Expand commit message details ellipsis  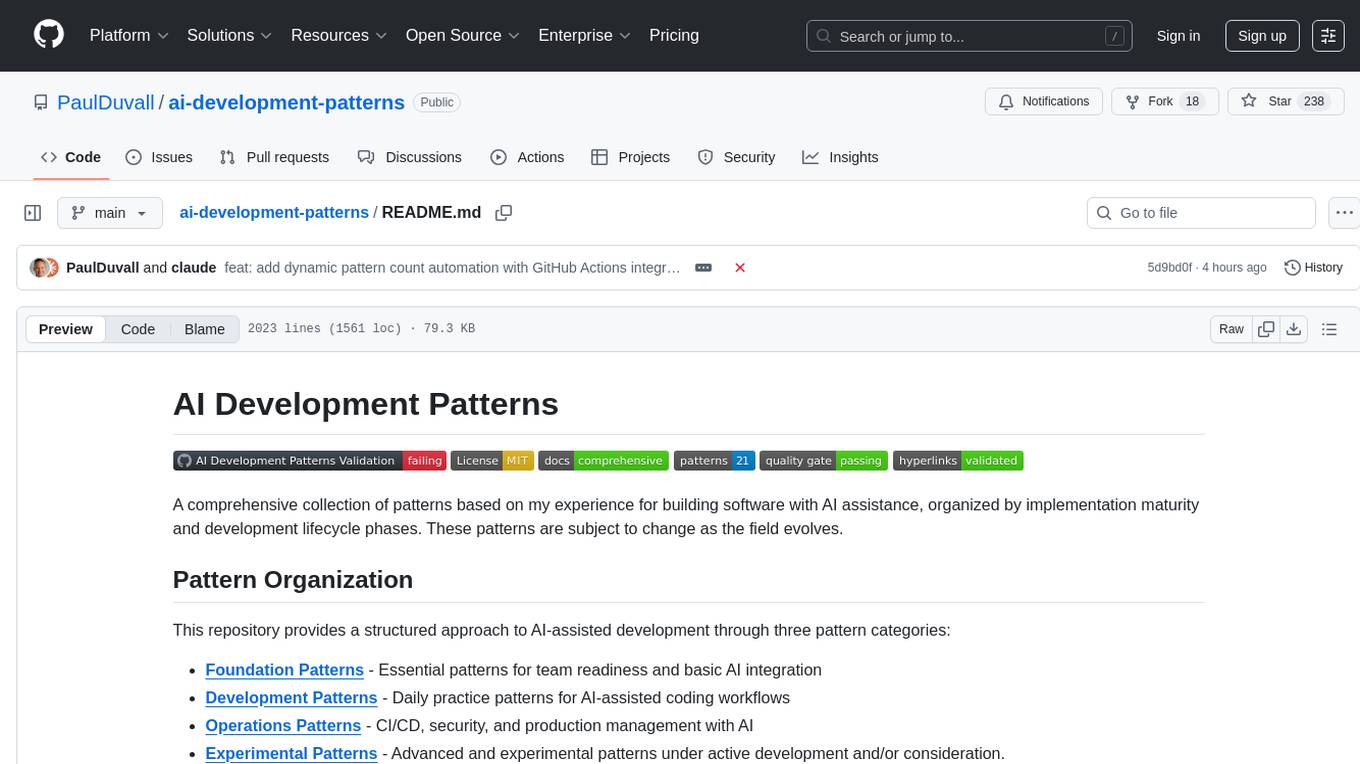coord(703,267)
